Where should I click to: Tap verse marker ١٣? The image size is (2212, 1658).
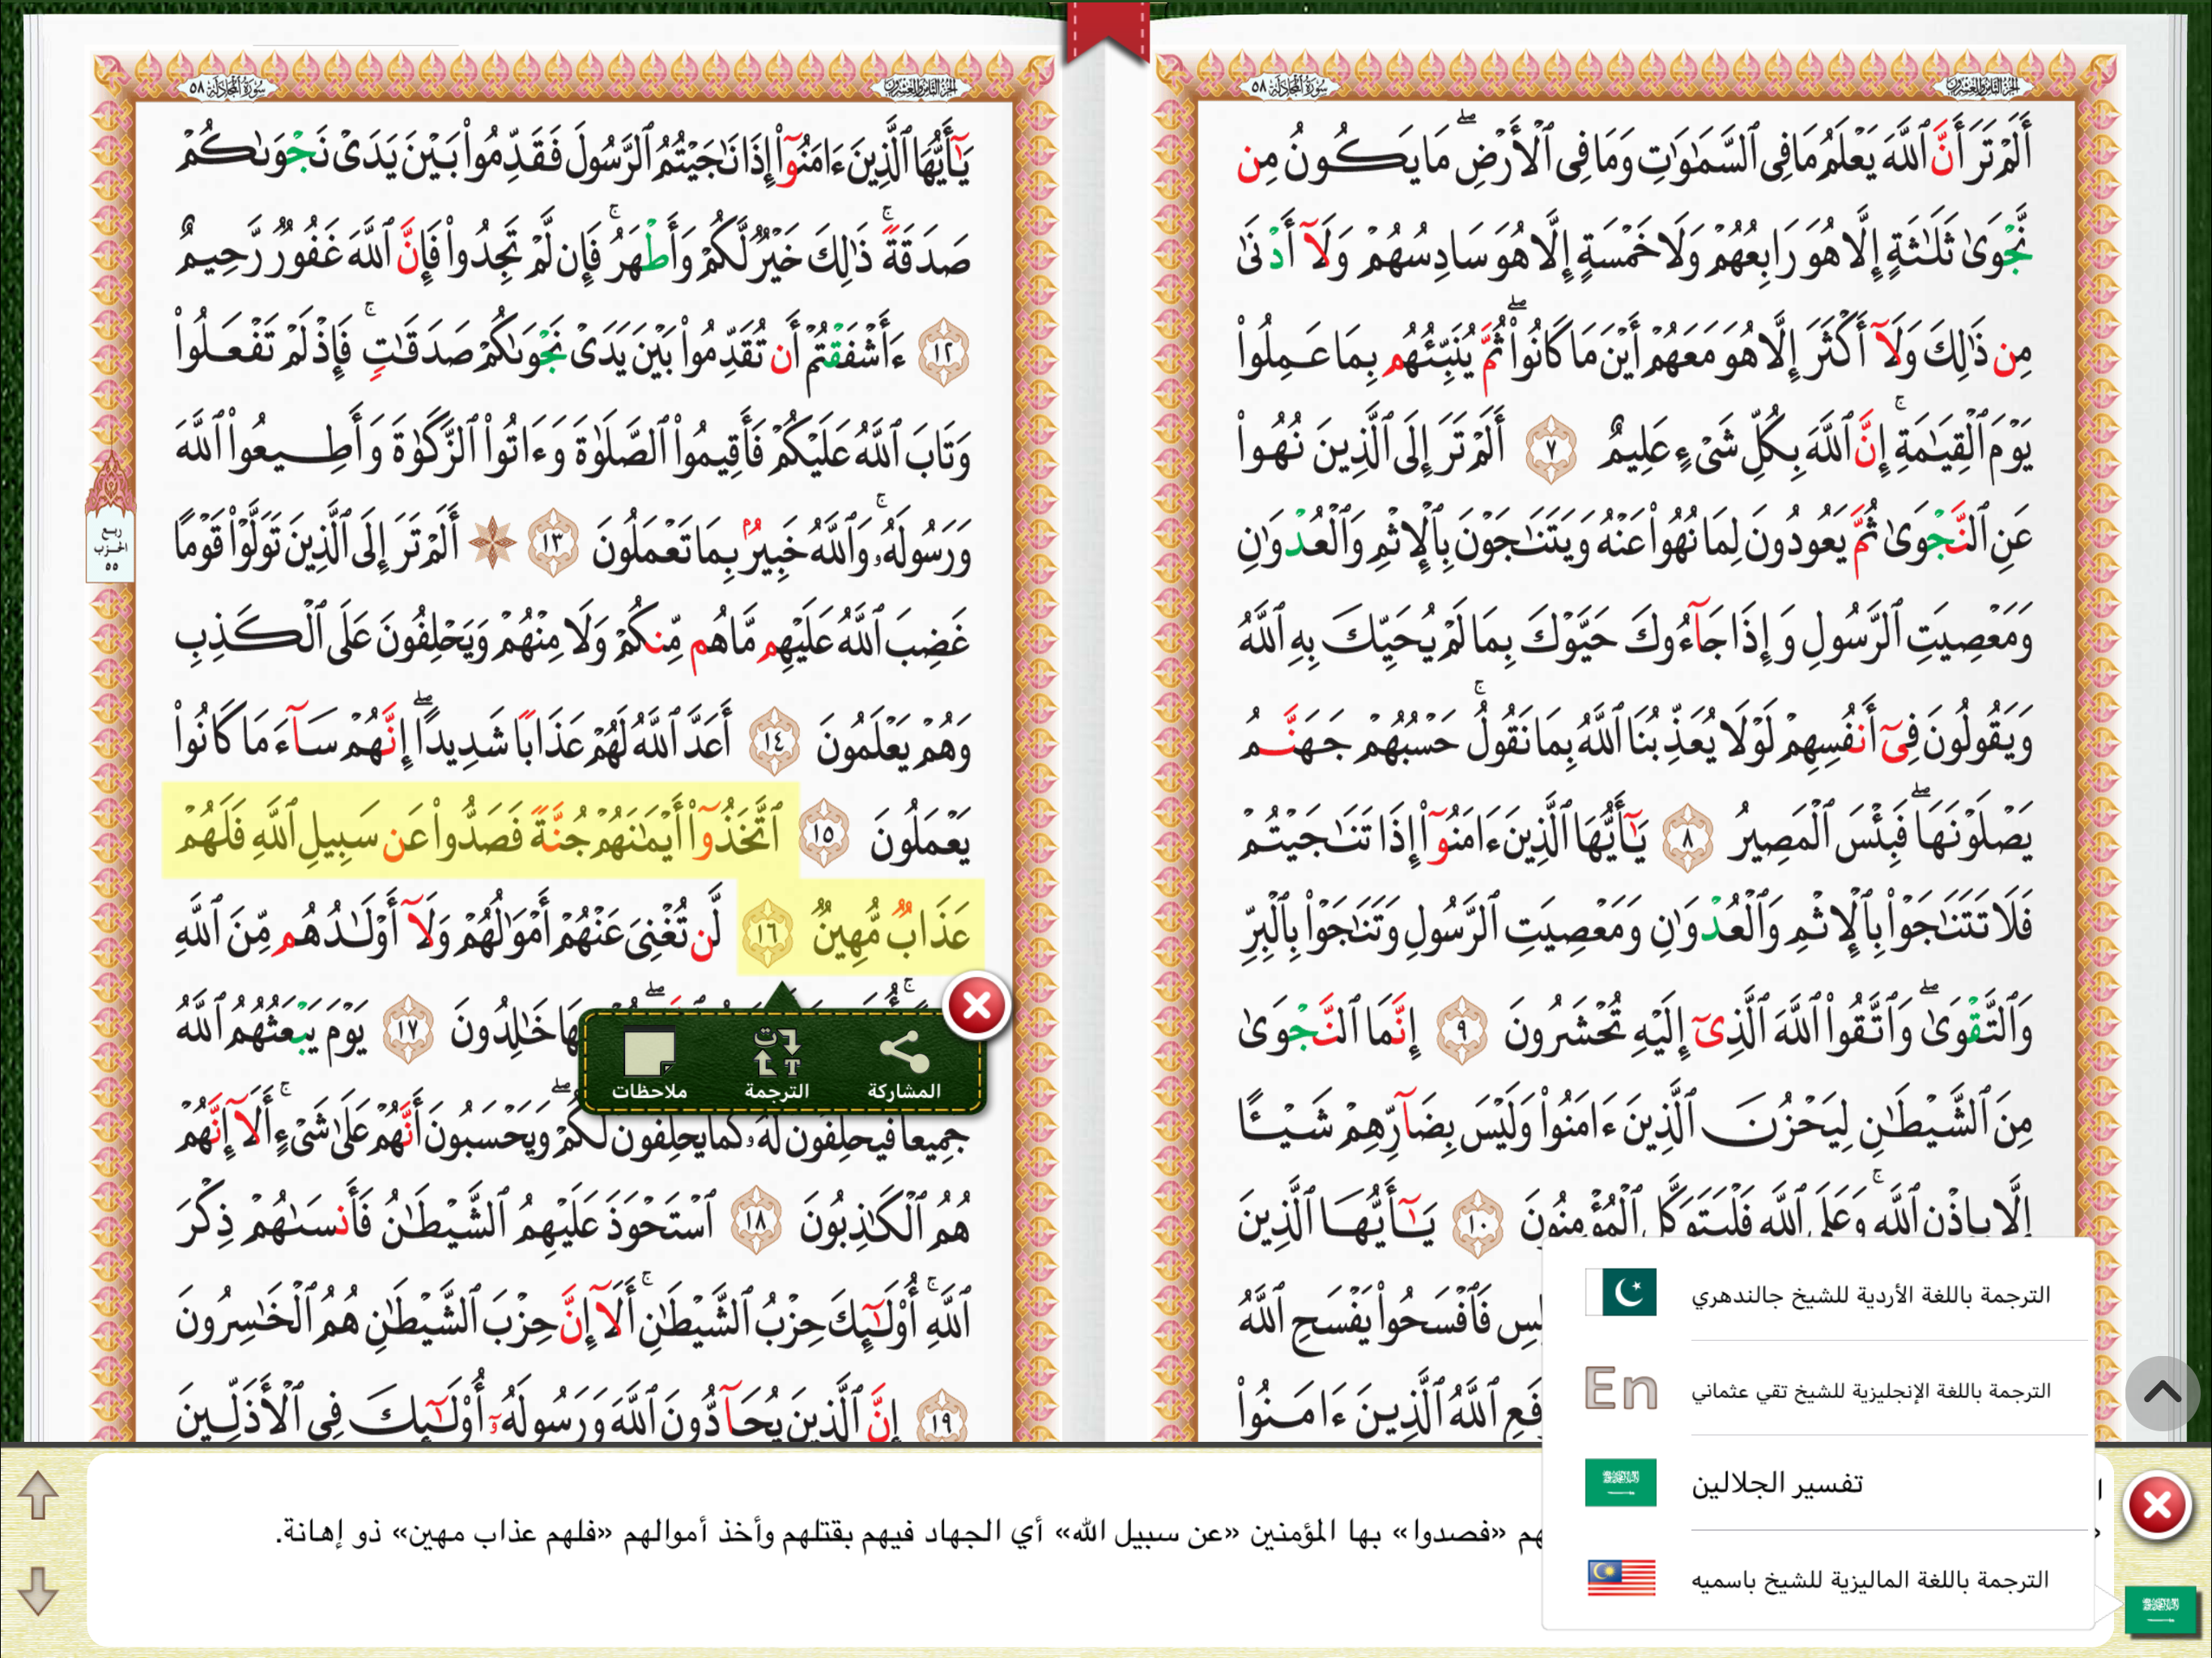coord(553,543)
